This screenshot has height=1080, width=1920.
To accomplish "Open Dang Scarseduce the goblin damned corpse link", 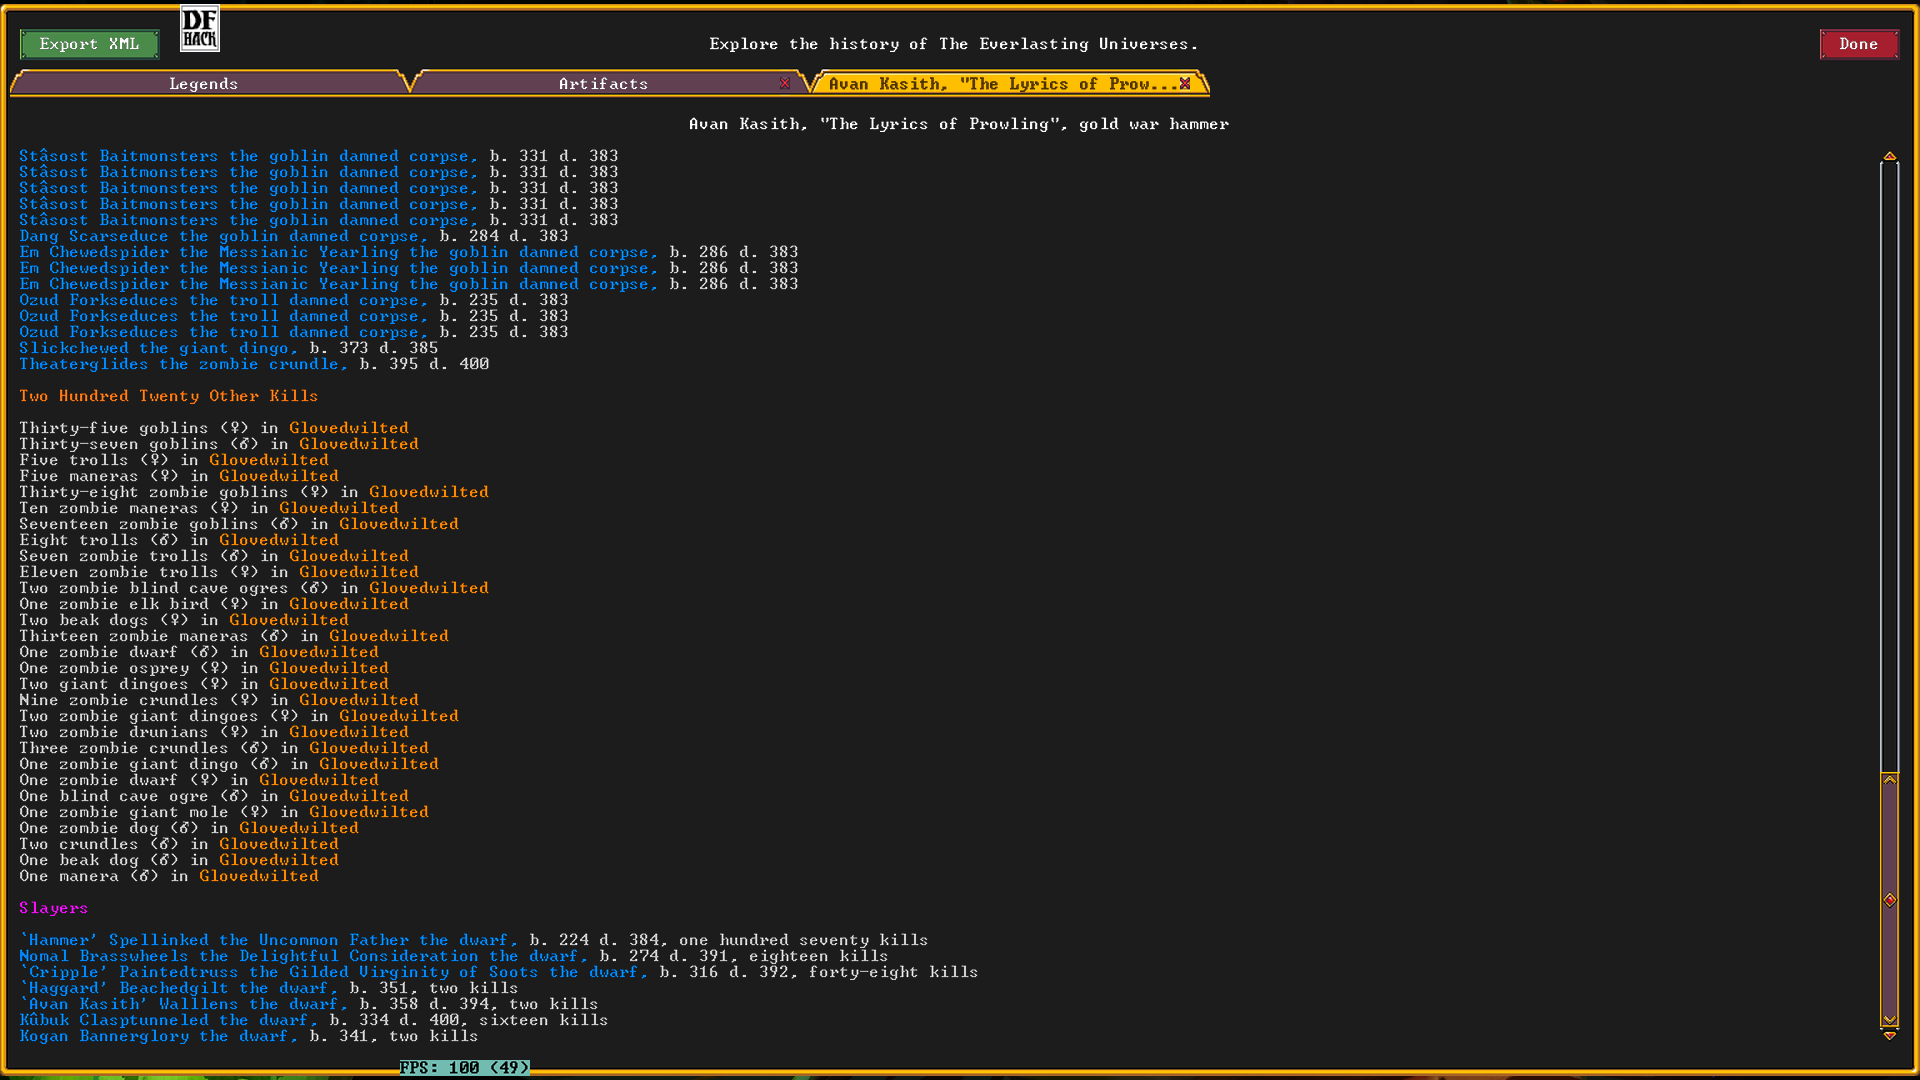I will click(223, 237).
